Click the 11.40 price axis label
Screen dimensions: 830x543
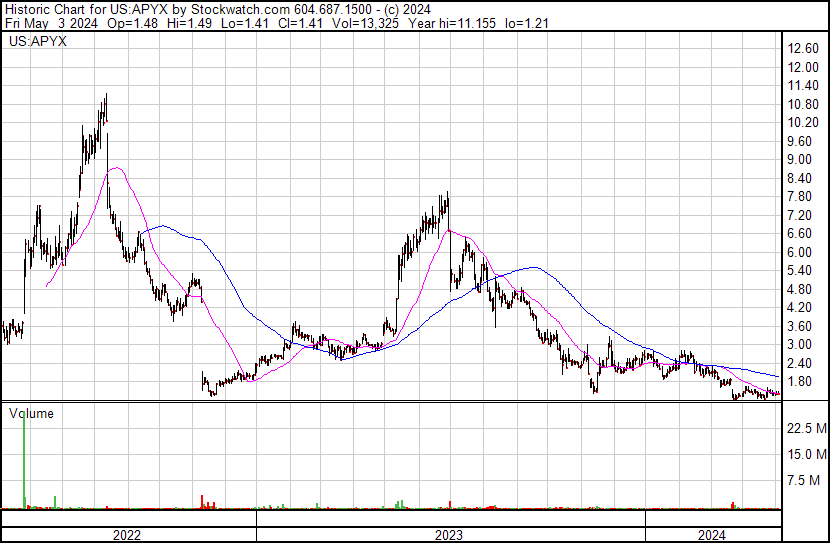point(803,85)
